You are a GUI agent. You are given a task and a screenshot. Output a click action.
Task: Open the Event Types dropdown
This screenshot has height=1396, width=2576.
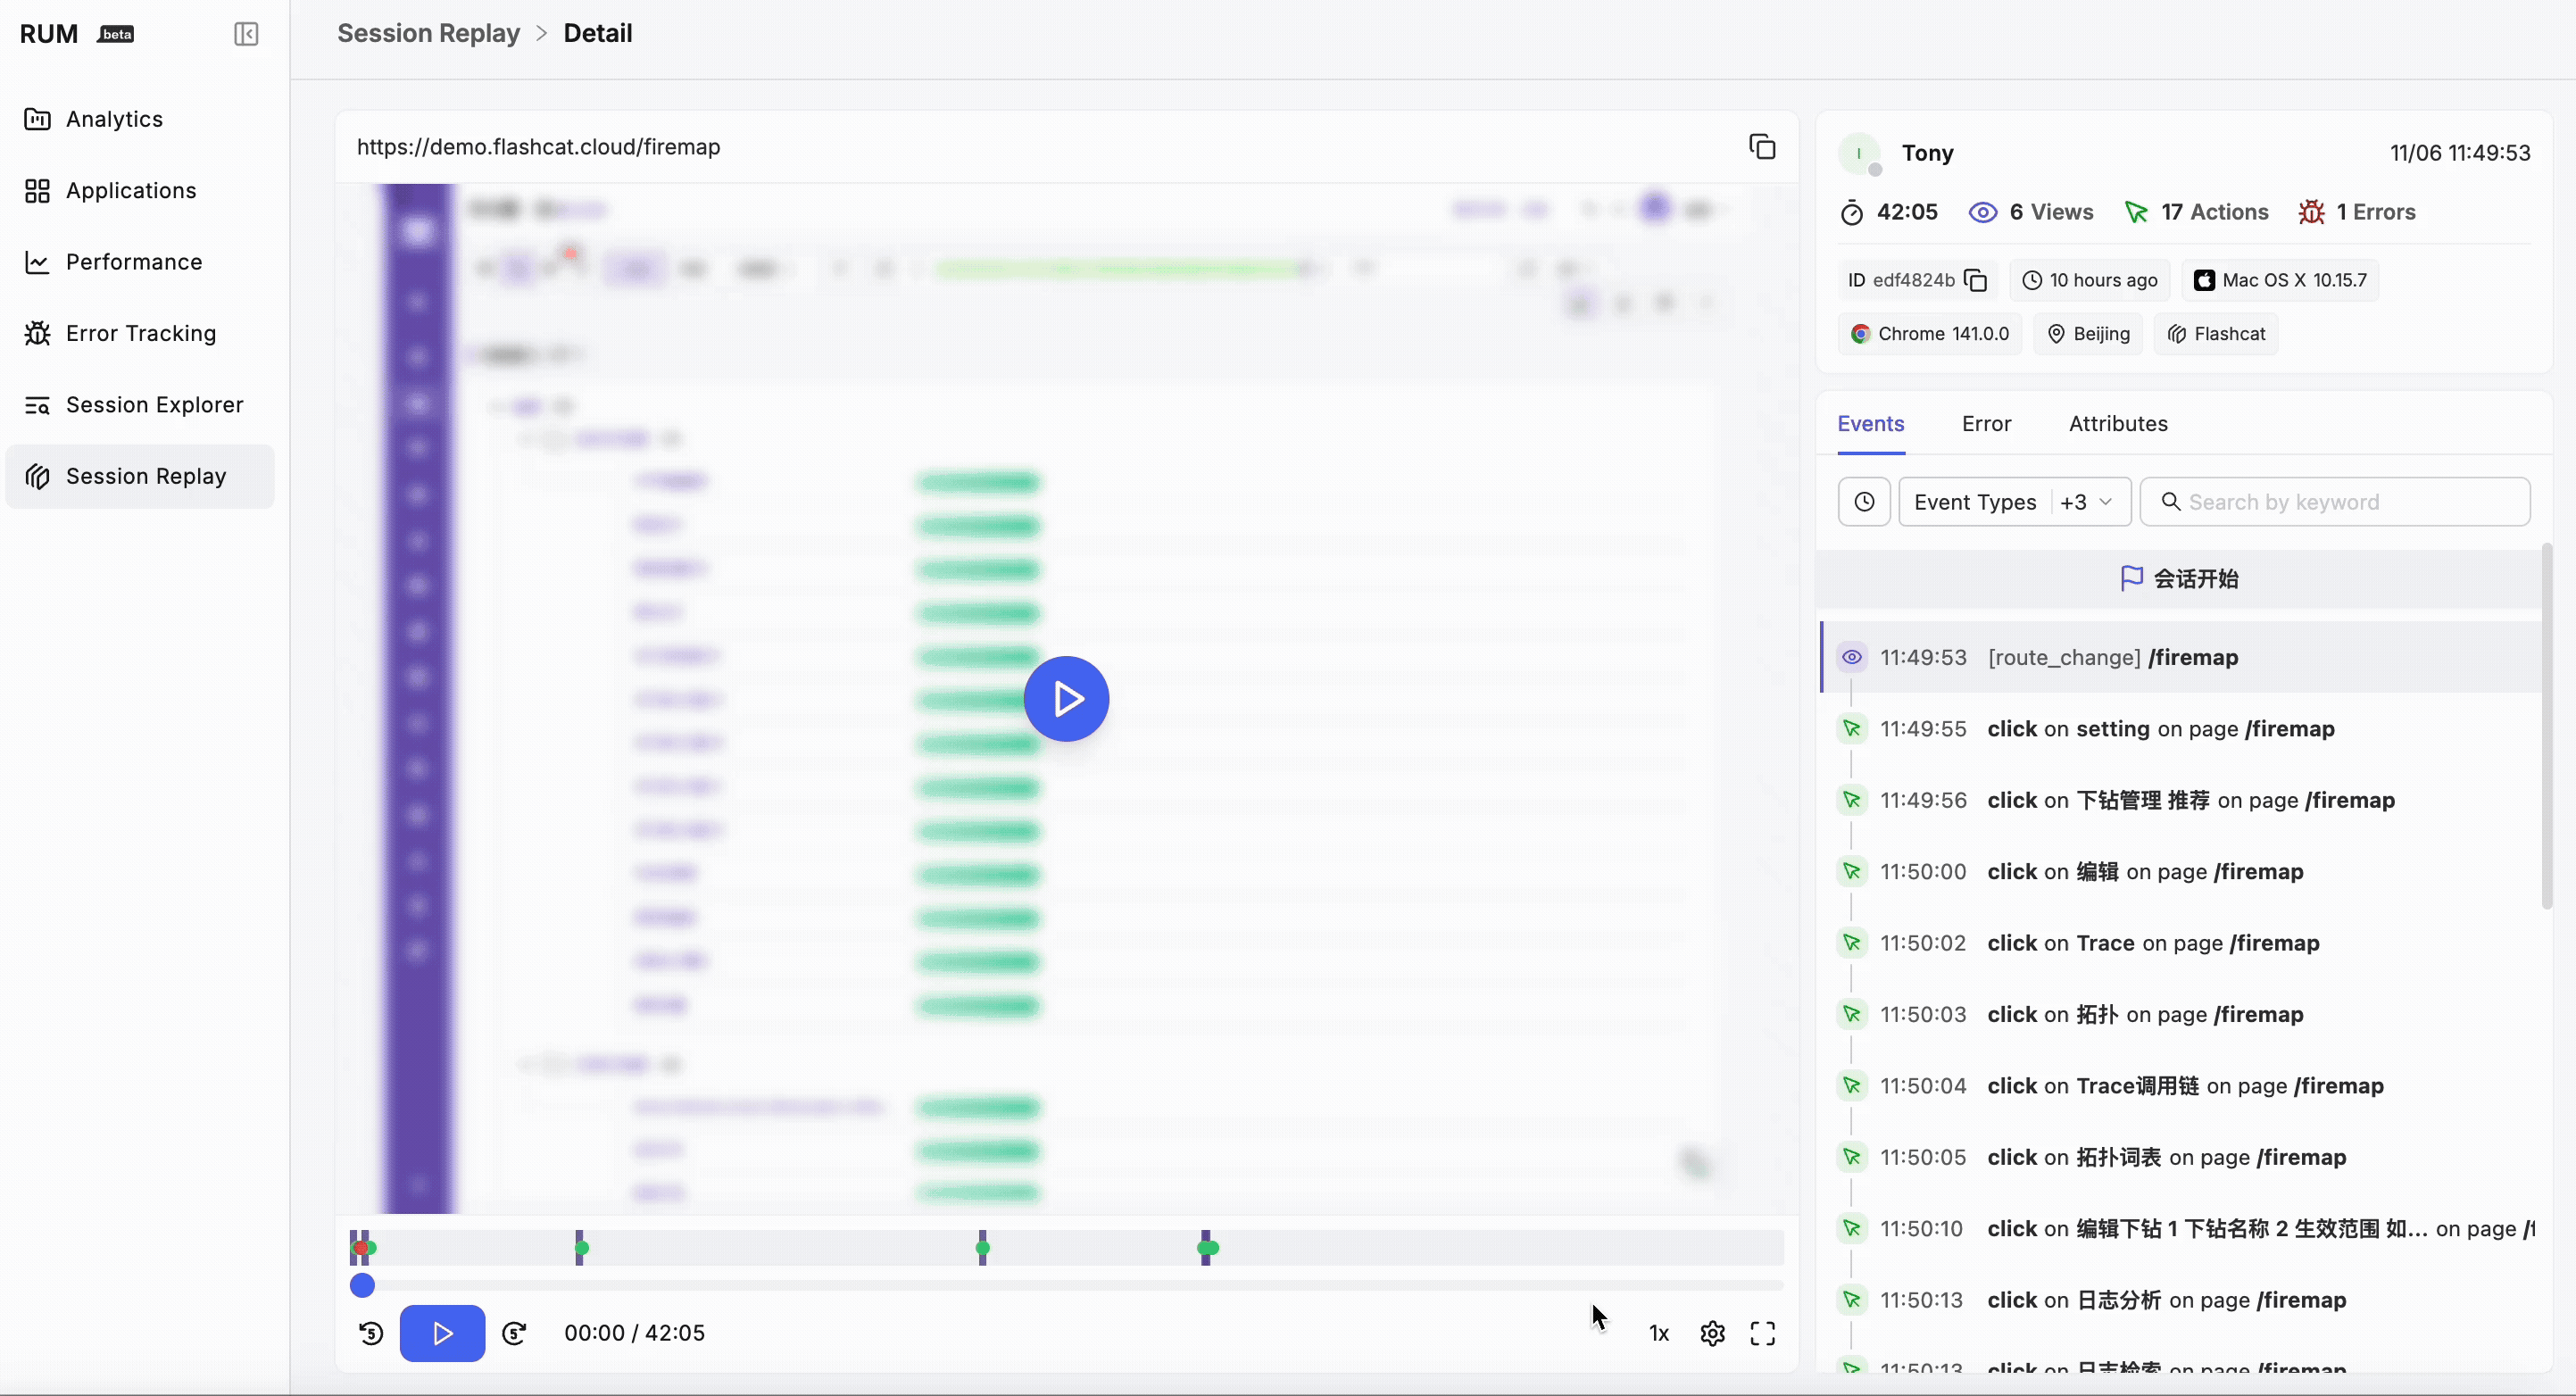[2014, 502]
